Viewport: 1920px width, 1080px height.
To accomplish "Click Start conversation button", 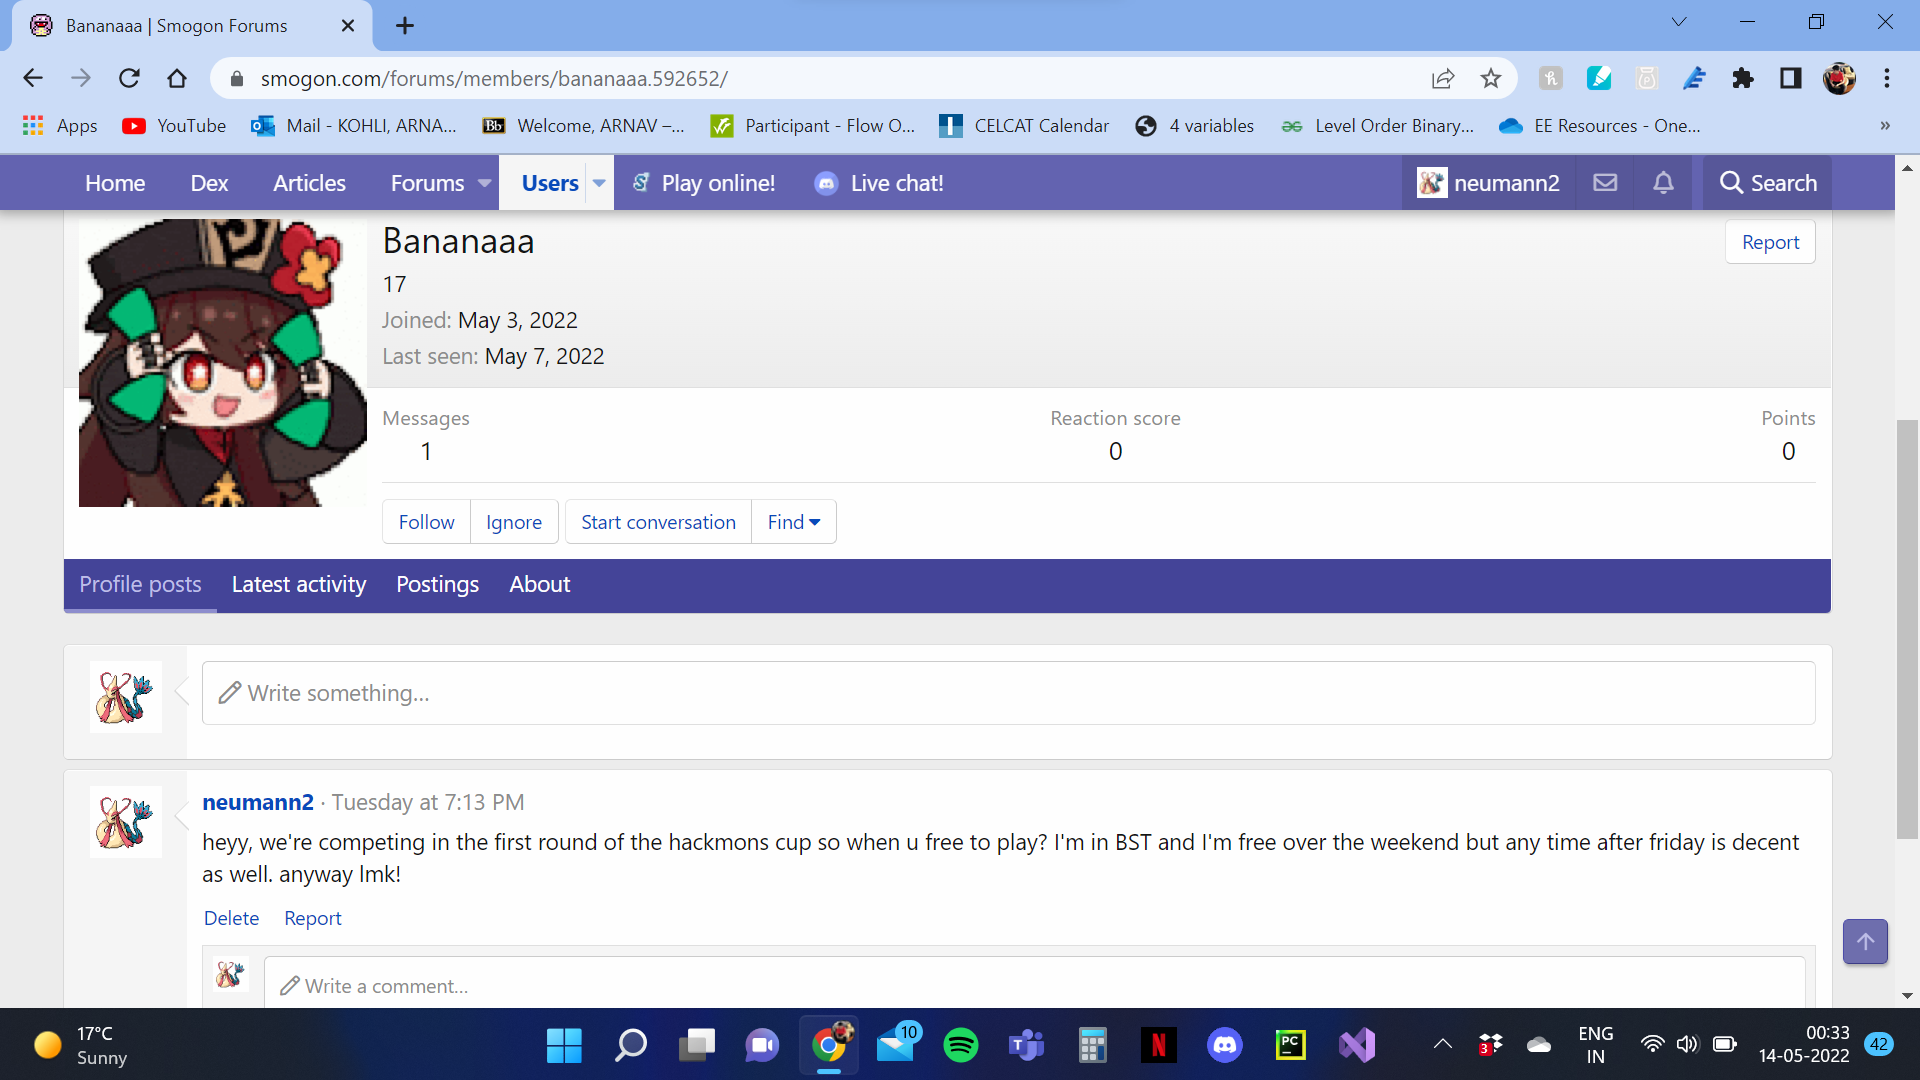I will pos(658,522).
